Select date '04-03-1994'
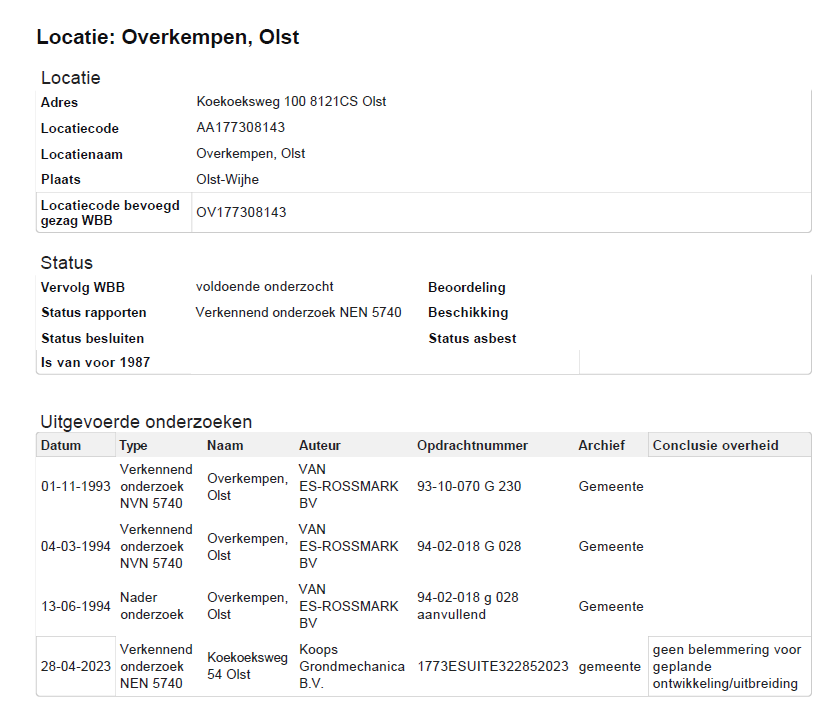The image size is (837, 710). pos(76,547)
